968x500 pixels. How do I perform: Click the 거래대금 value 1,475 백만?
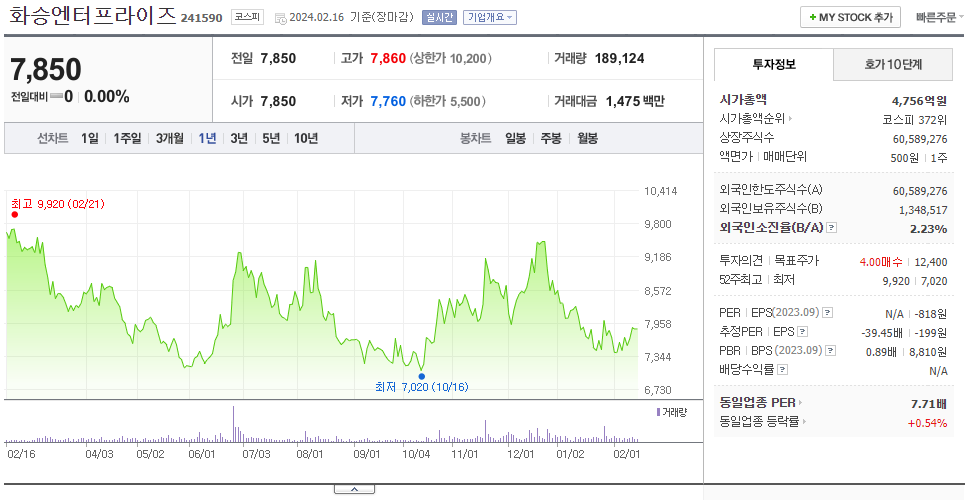635,101
